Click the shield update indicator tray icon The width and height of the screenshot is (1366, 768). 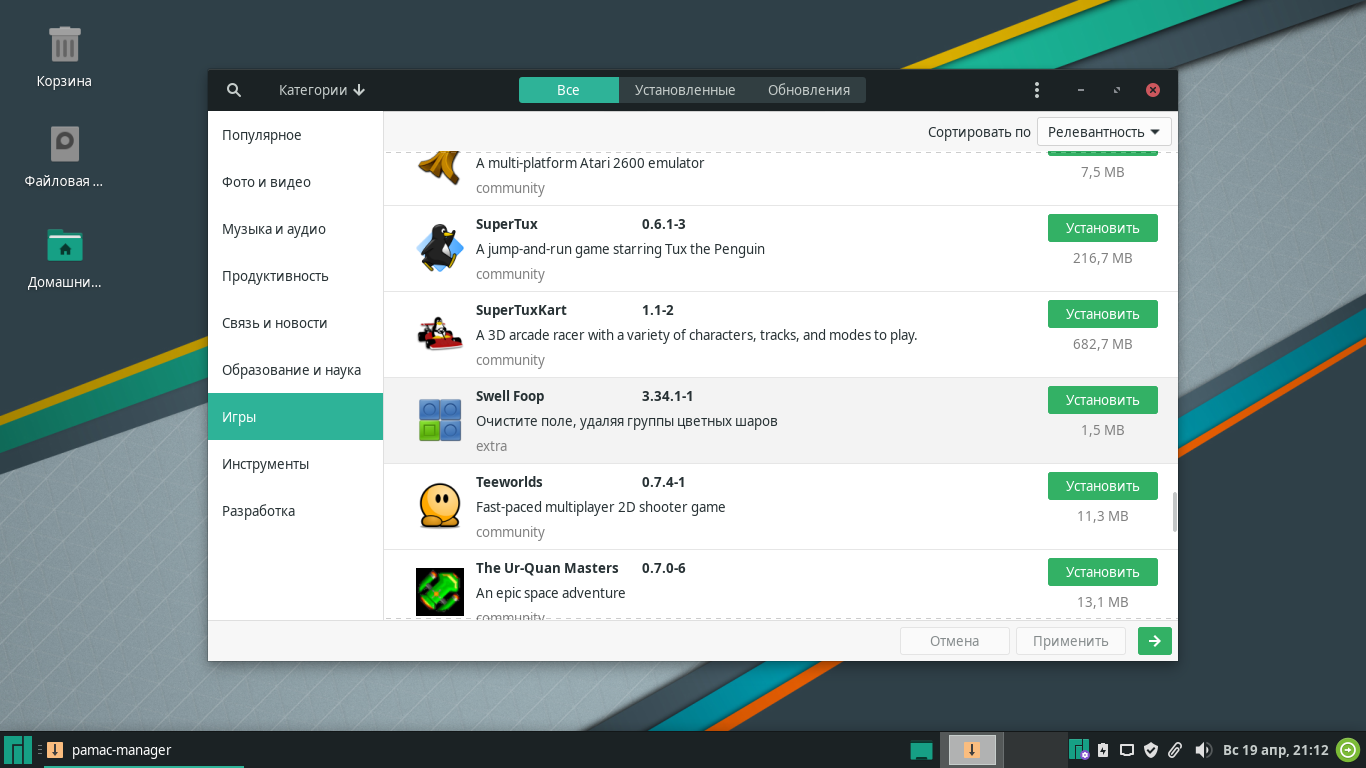tap(1151, 750)
